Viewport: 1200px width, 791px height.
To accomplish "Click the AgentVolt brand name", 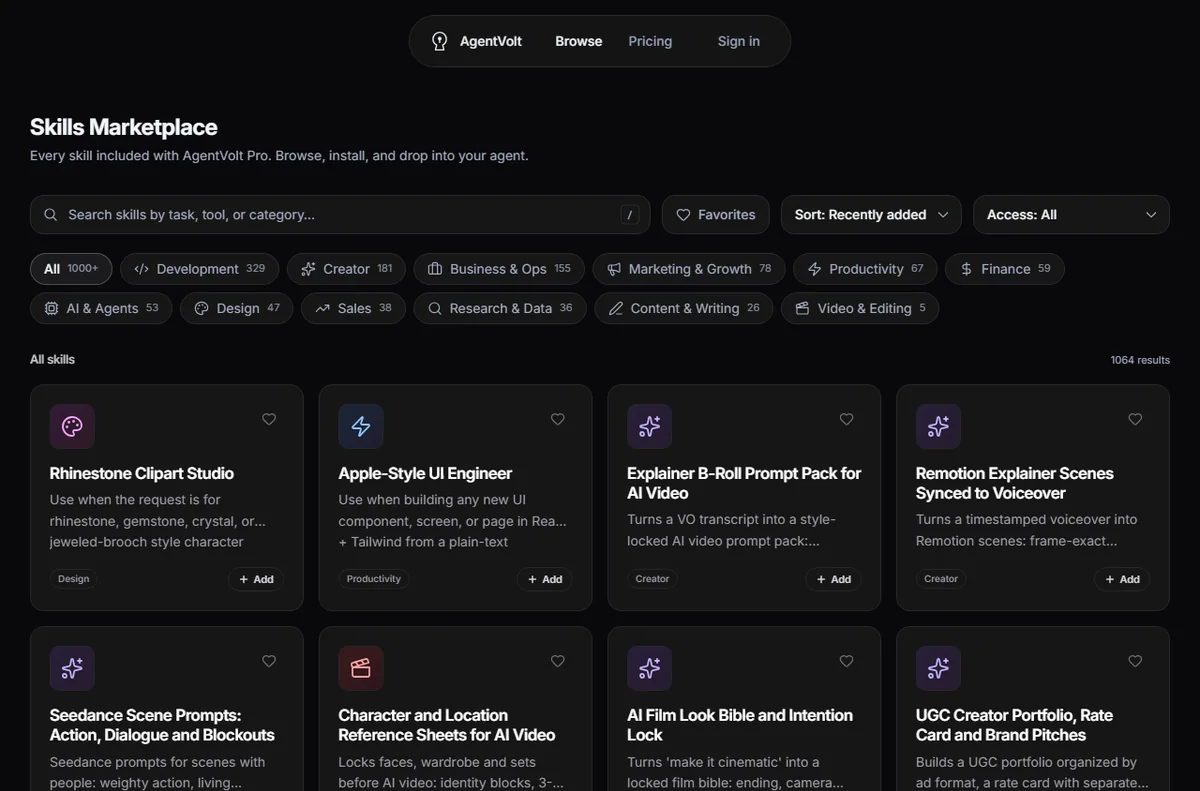I will coord(491,41).
